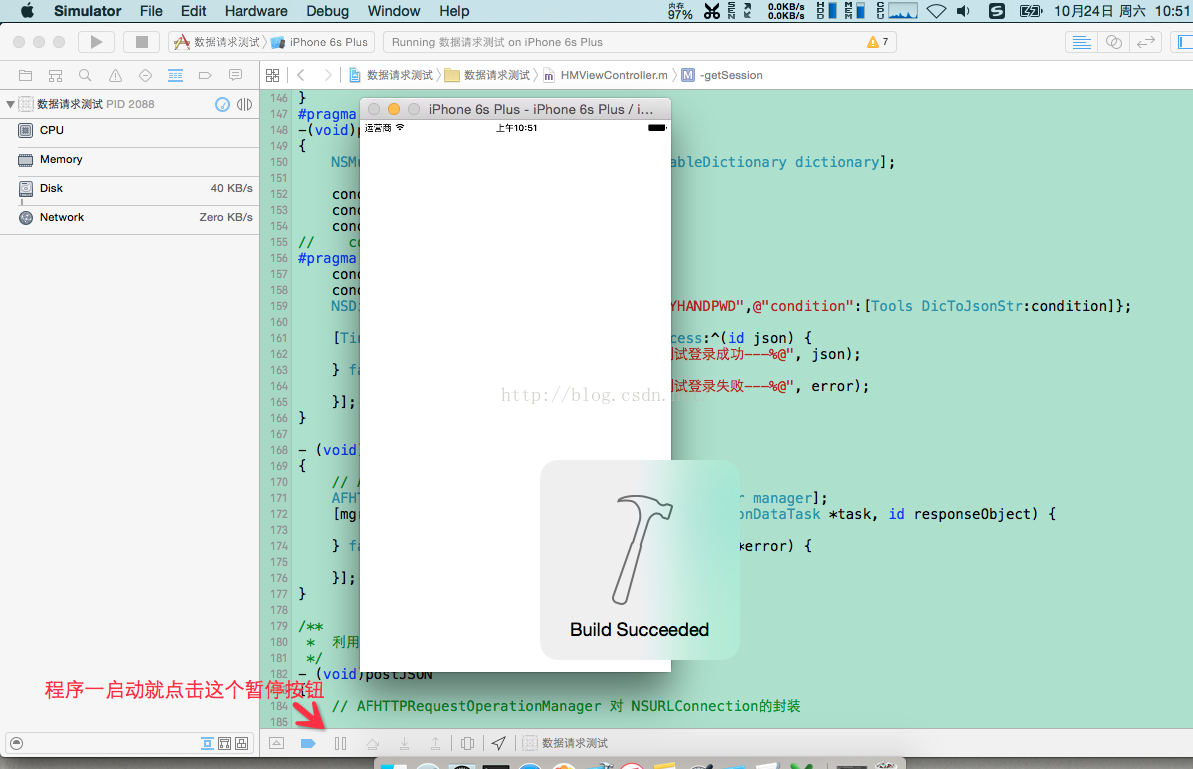Click the Step Out button in the debug bar
This screenshot has height=769, width=1193.
pyautogui.click(x=435, y=743)
